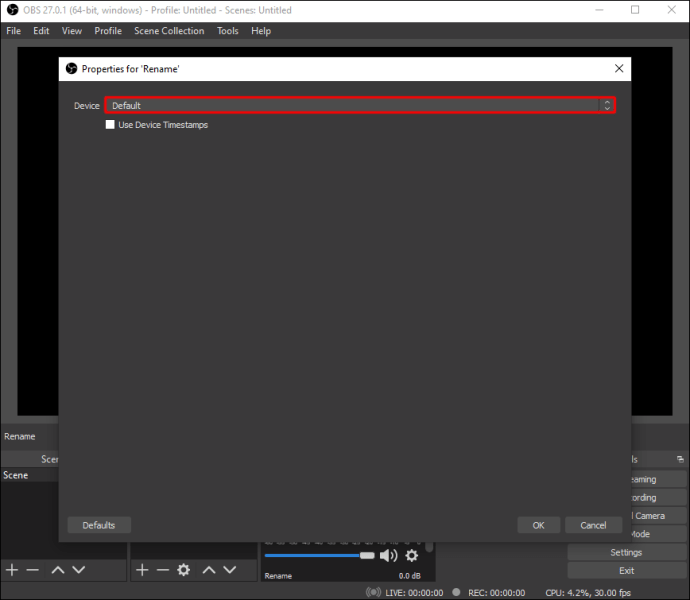Click the Rename source label above Scenes
Screen dimensions: 690x600
(20, 436)
